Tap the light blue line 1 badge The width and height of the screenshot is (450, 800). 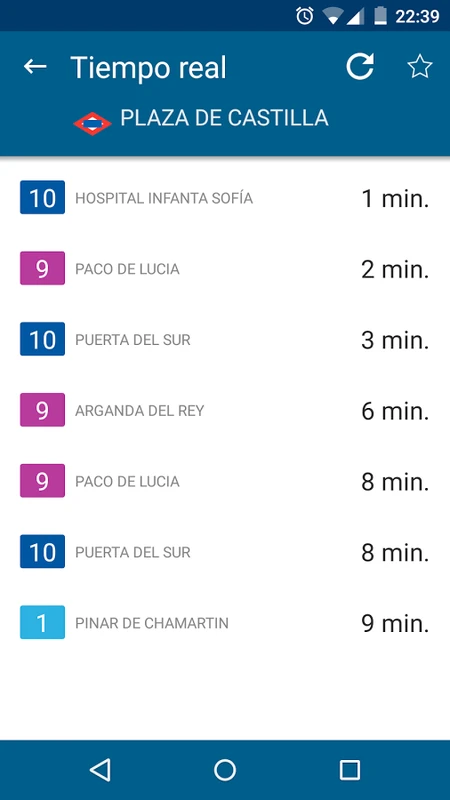tap(42, 622)
